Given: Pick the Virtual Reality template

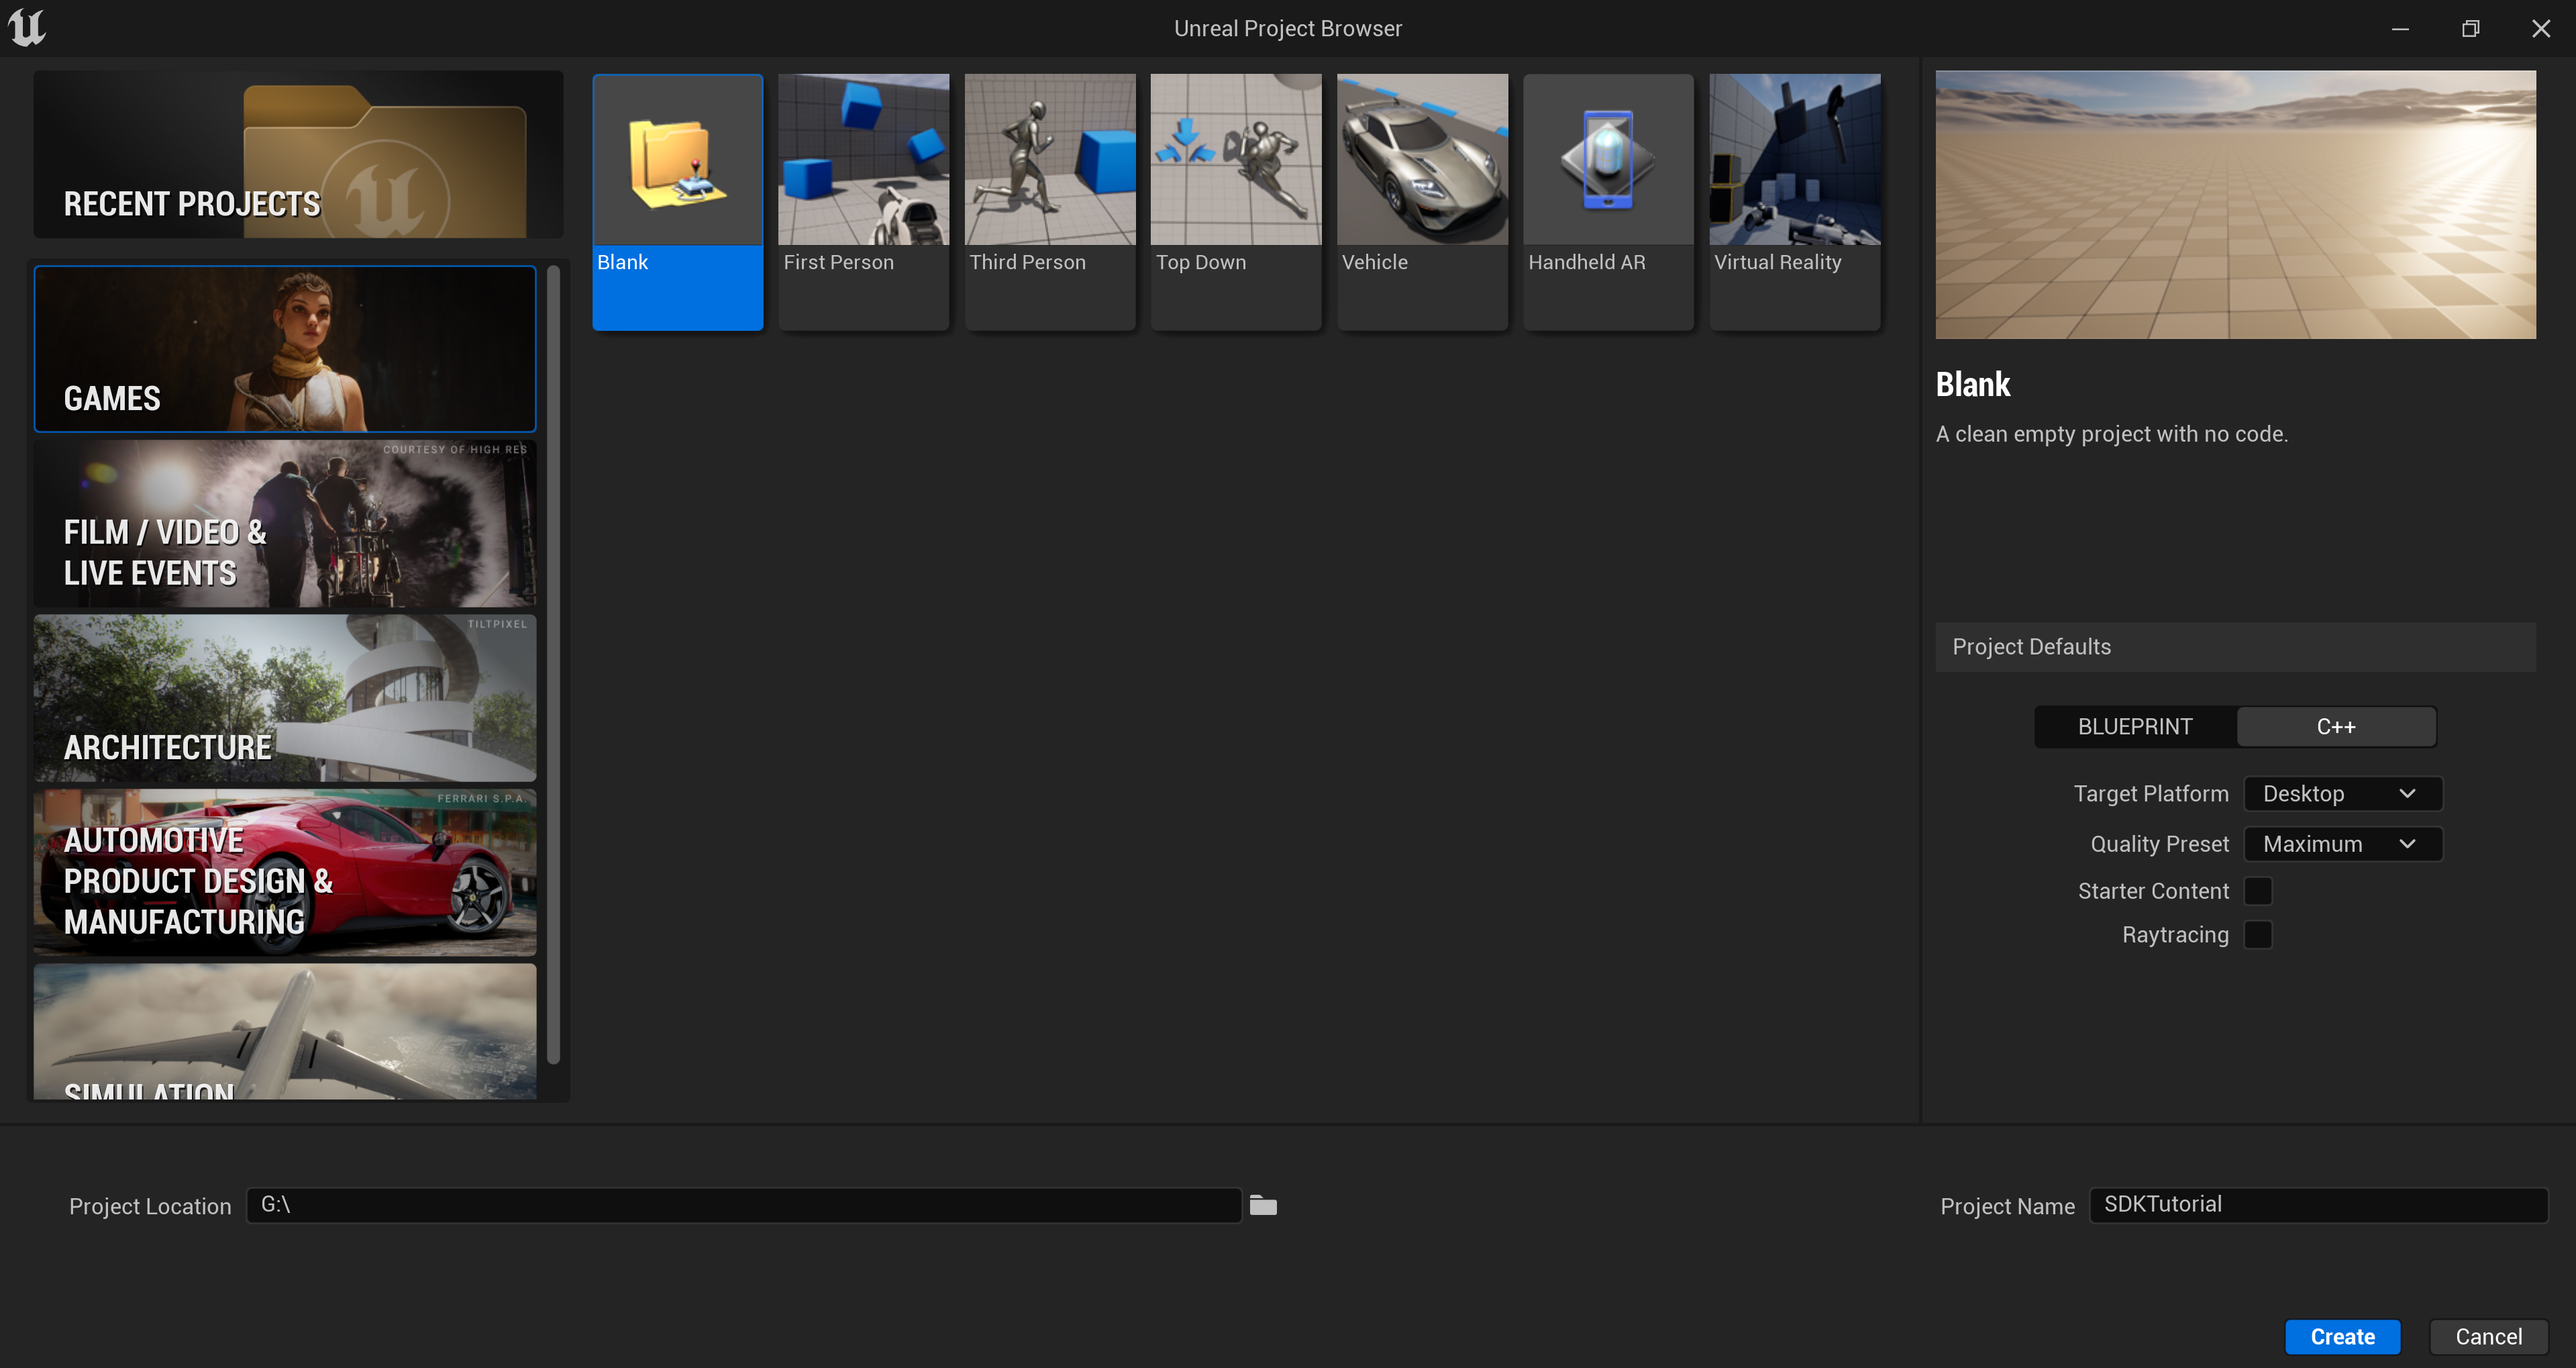Looking at the screenshot, I should [1794, 200].
